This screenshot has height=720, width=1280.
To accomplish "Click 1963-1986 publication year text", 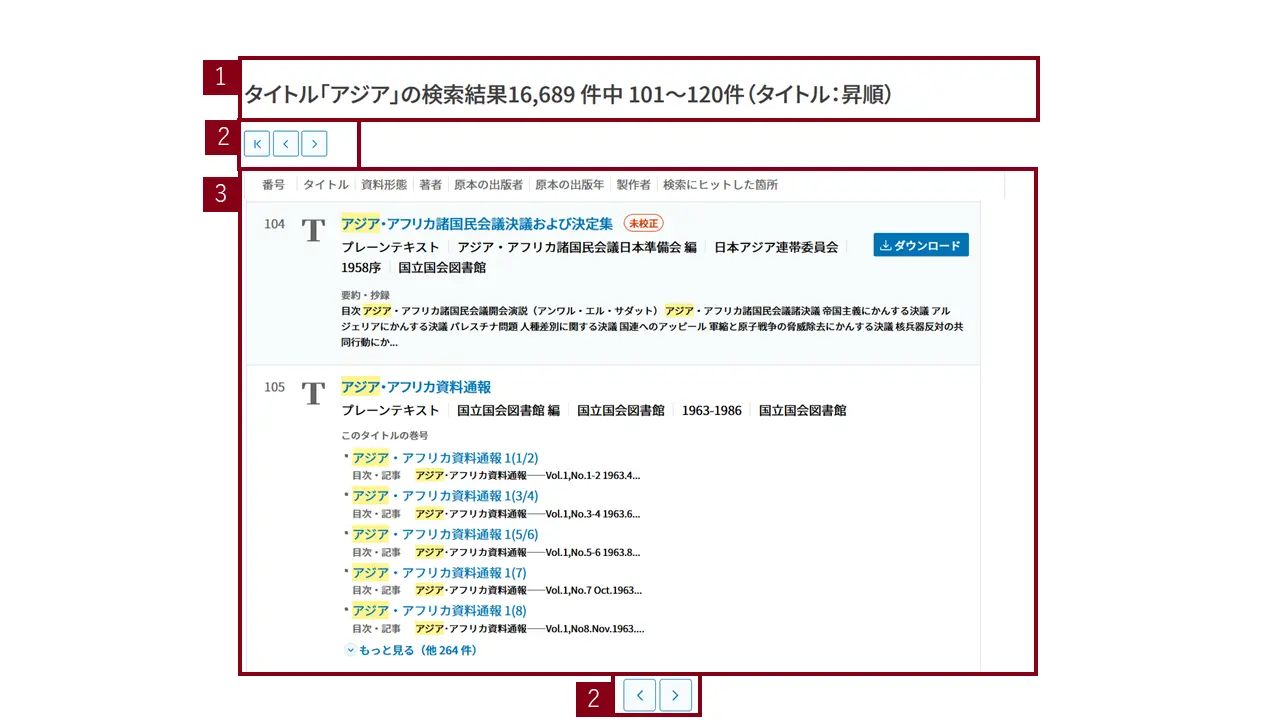I will click(x=712, y=410).
